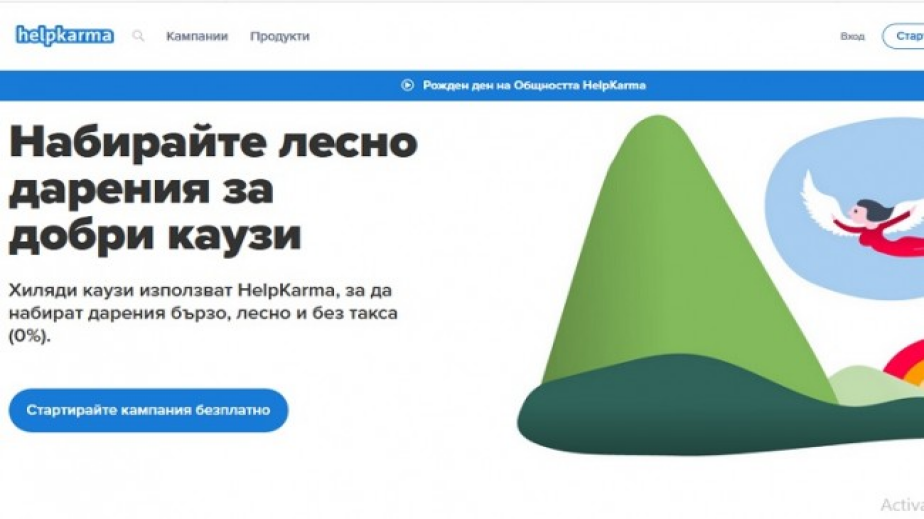The image size is (924, 519).
Task: Open search with the magnifier icon
Action: 138,36
